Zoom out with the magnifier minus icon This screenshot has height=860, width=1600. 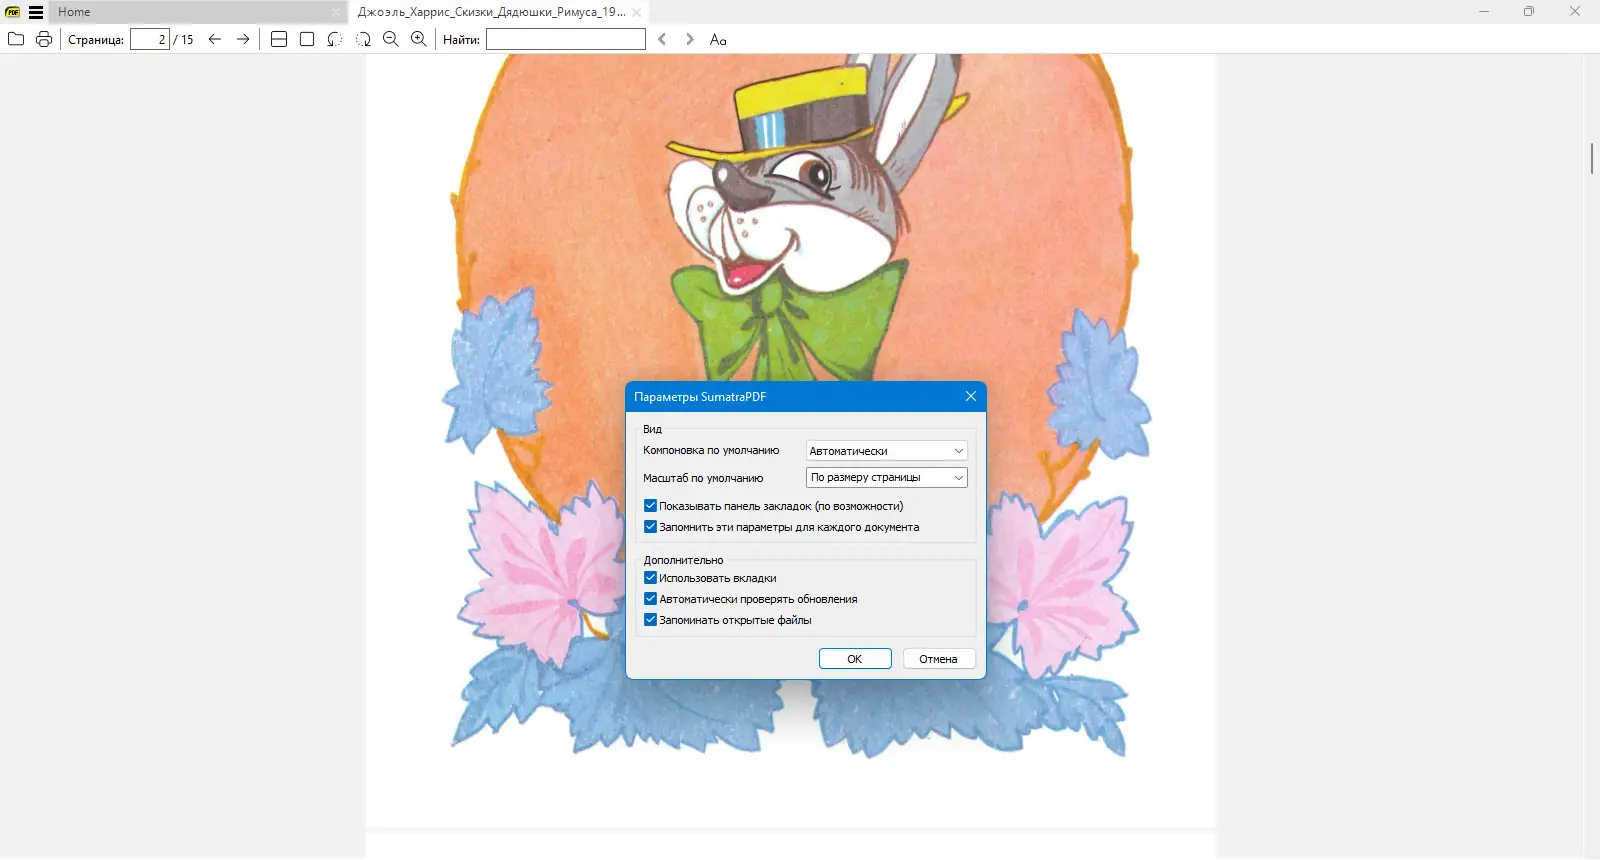tap(391, 39)
